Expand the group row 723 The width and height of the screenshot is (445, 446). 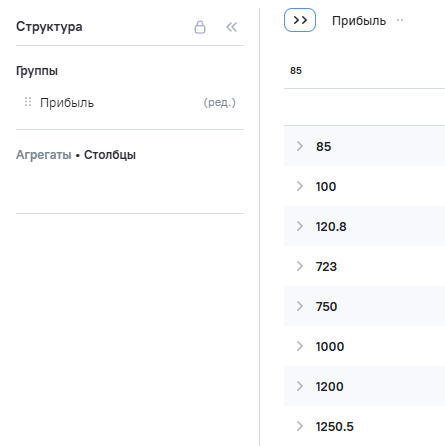pos(300,266)
